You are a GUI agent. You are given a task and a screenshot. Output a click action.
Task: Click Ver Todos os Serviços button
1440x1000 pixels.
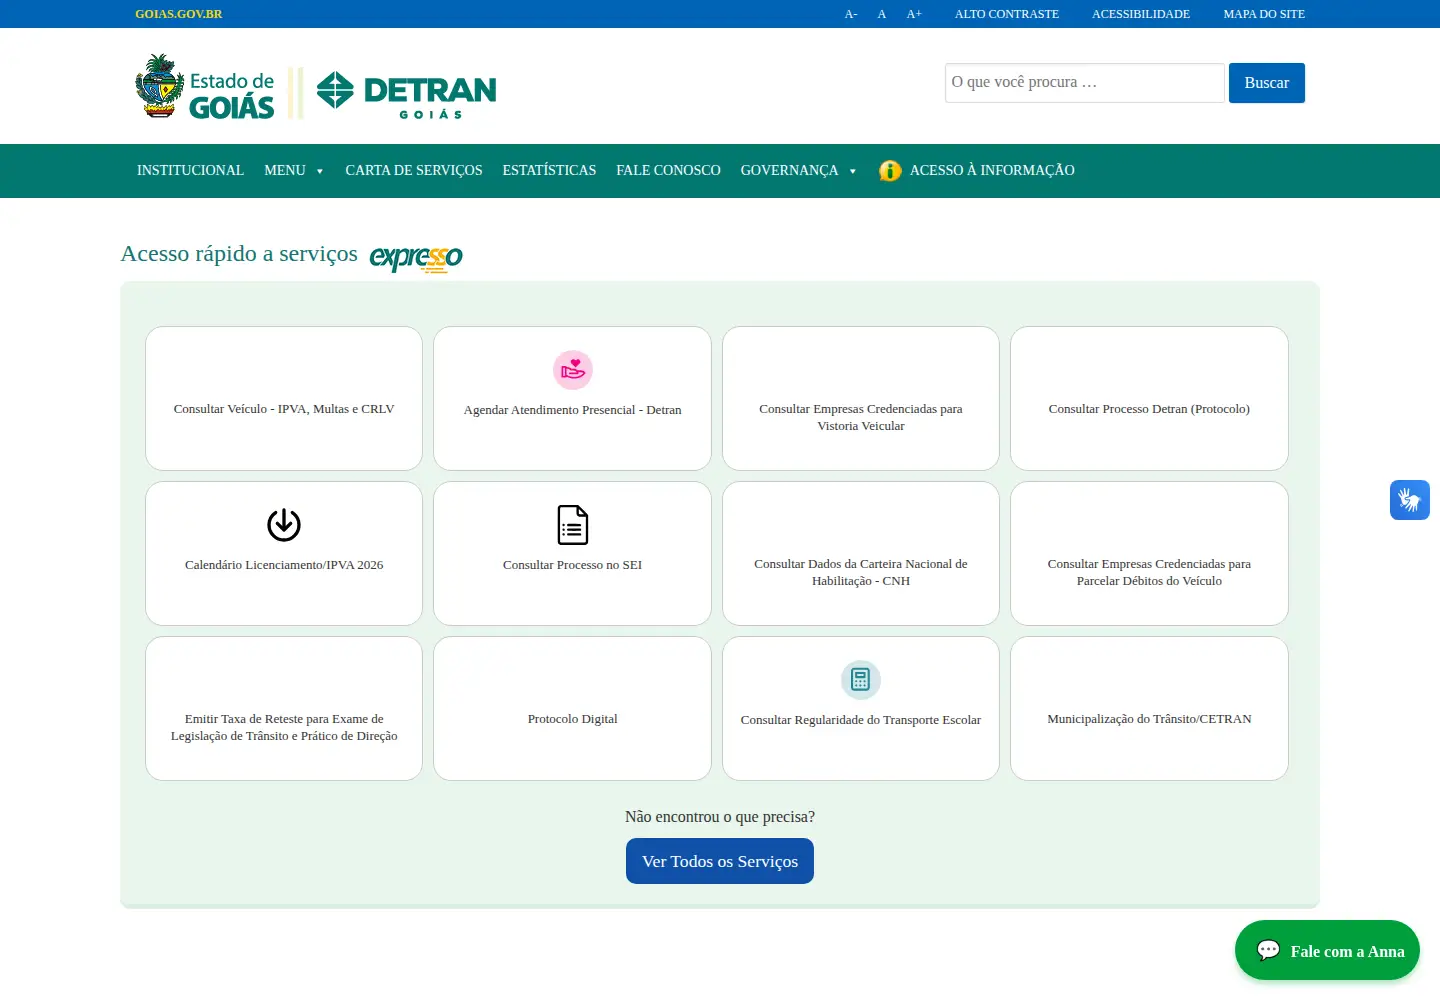pos(720,861)
